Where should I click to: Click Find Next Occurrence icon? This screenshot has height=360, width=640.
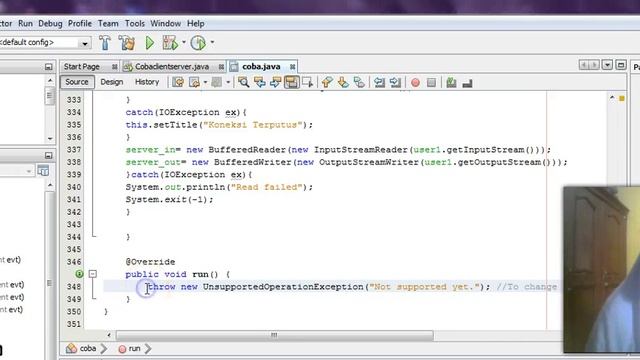tap(276, 82)
